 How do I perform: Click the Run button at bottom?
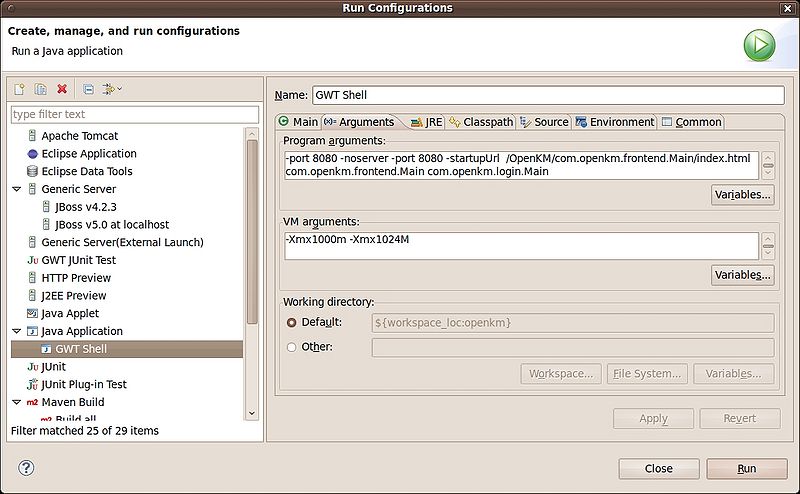[x=747, y=468]
